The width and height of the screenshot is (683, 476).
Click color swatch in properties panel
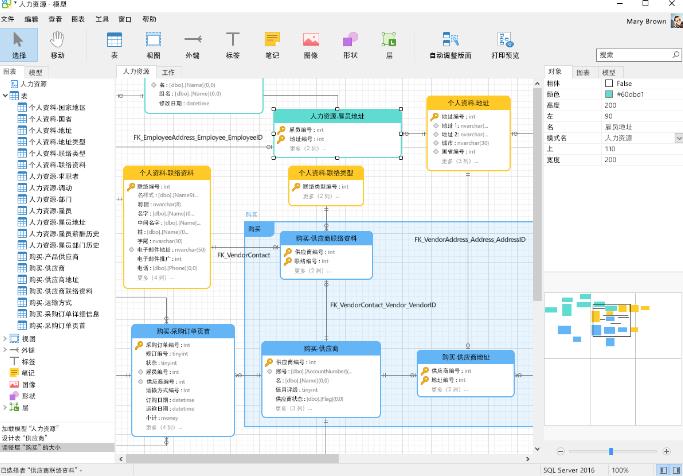pos(609,94)
